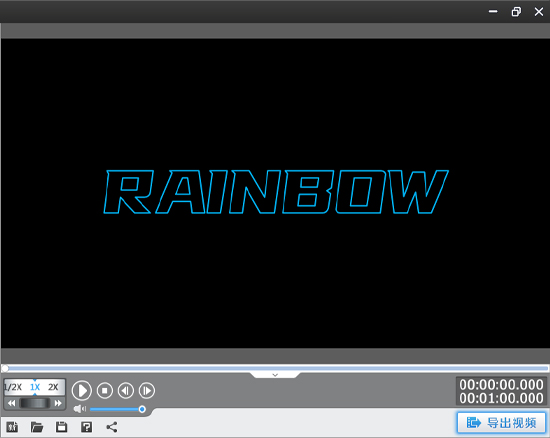550x438 pixels.
Task: Stop the video playback
Action: [x=105, y=390]
